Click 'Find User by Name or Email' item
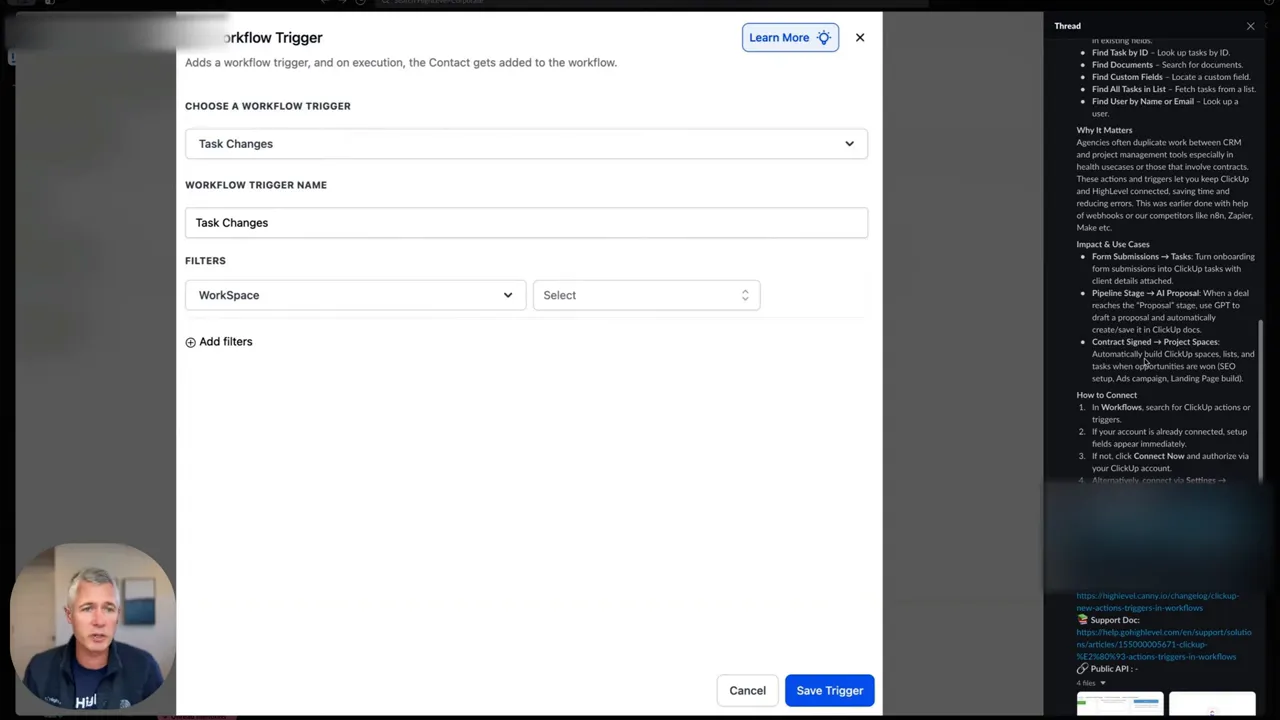 1165,107
